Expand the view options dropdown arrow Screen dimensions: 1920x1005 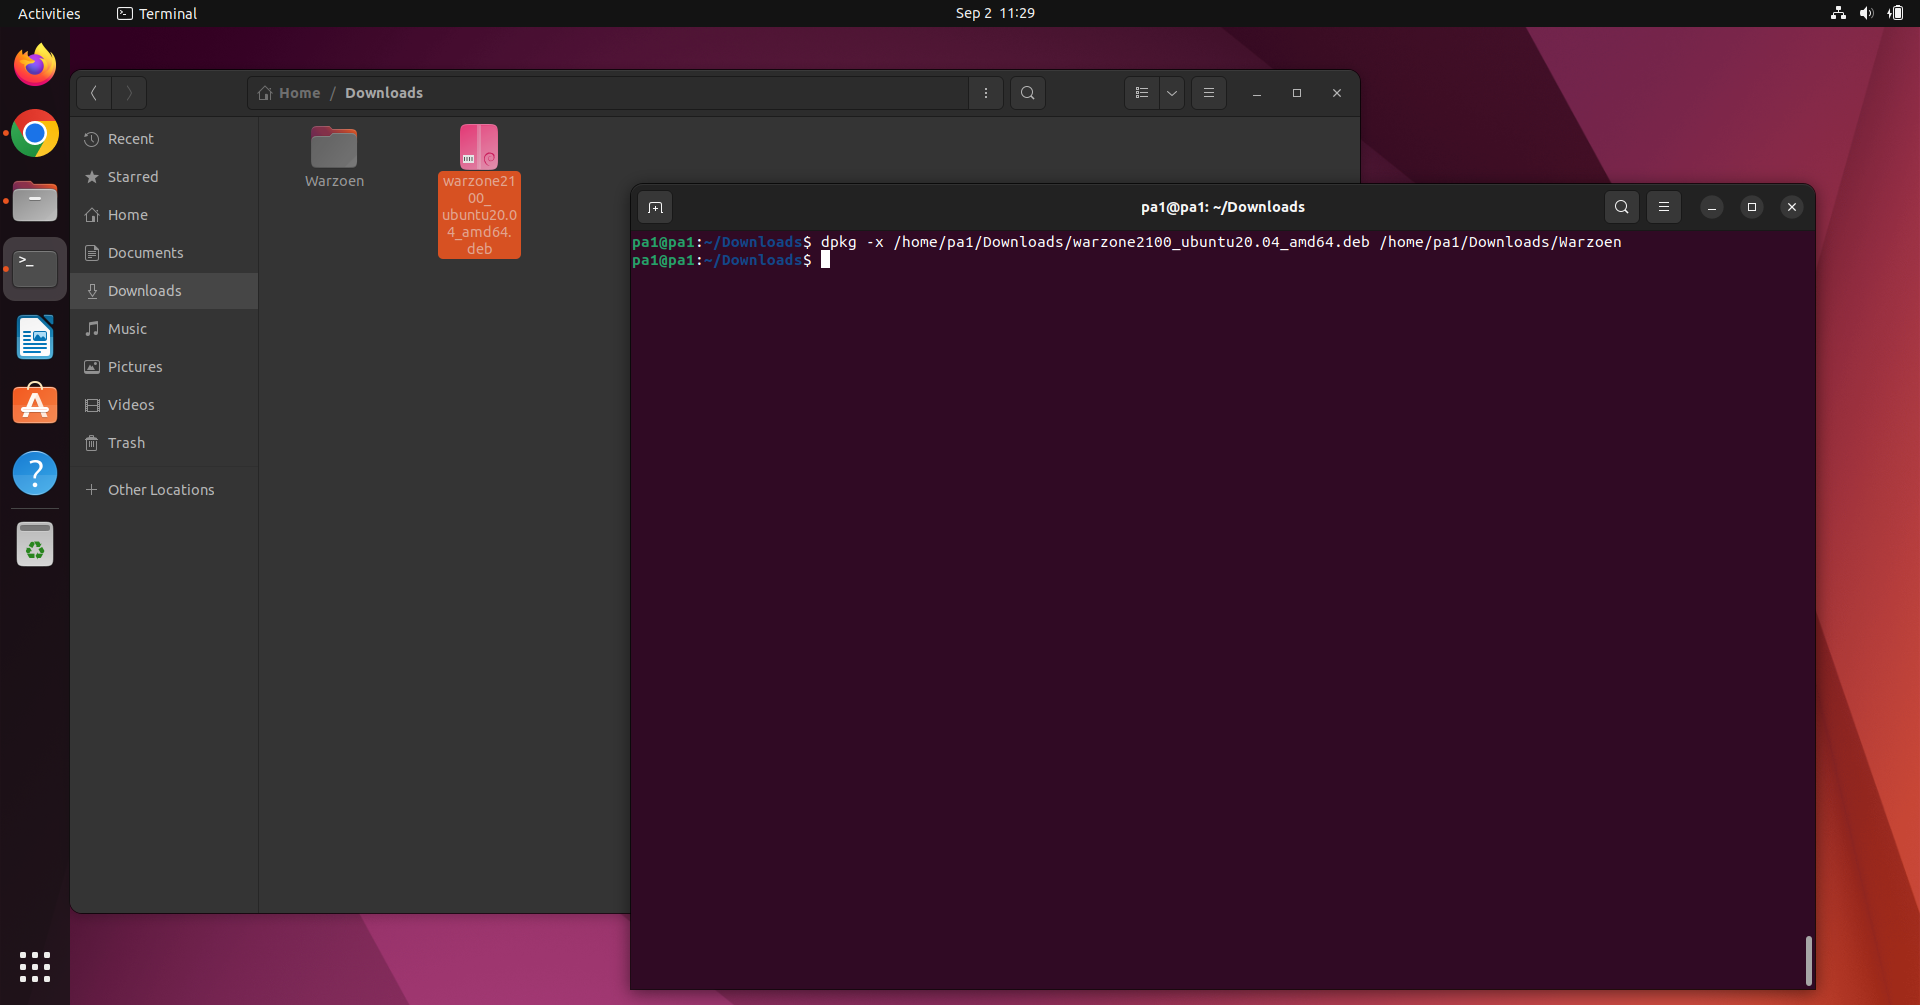(1171, 92)
